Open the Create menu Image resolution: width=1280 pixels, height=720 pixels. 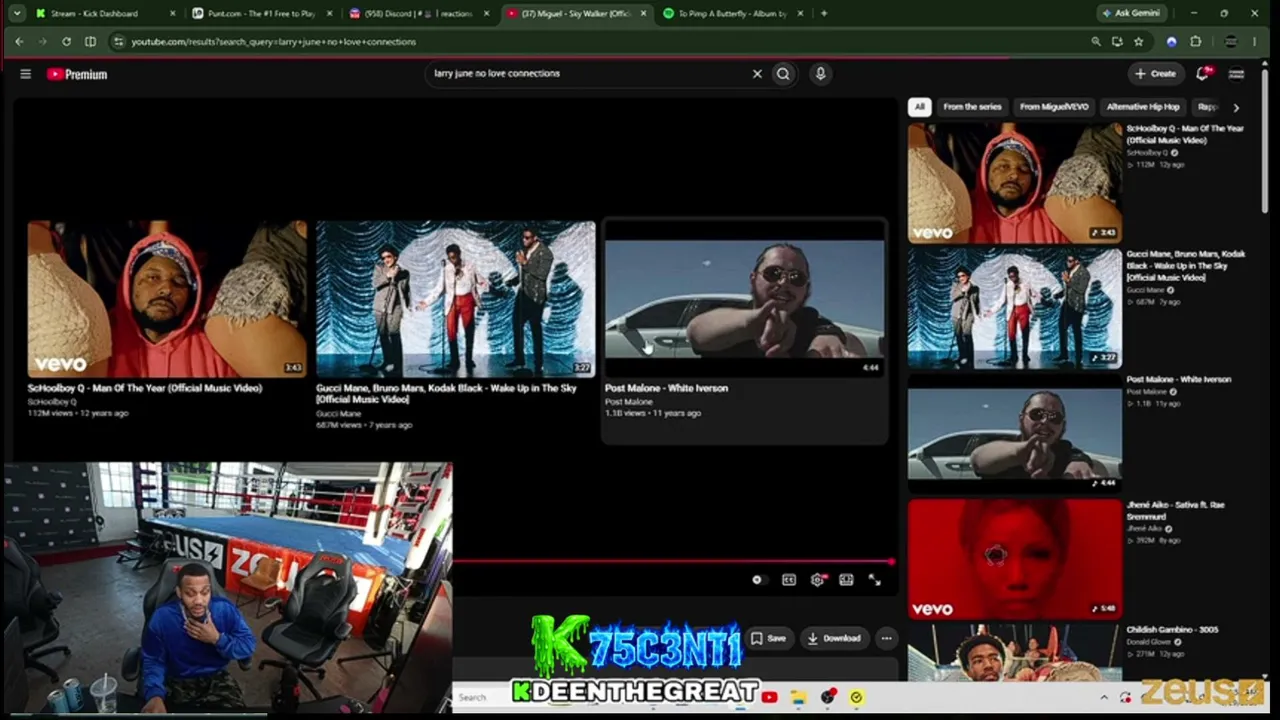1155,74
